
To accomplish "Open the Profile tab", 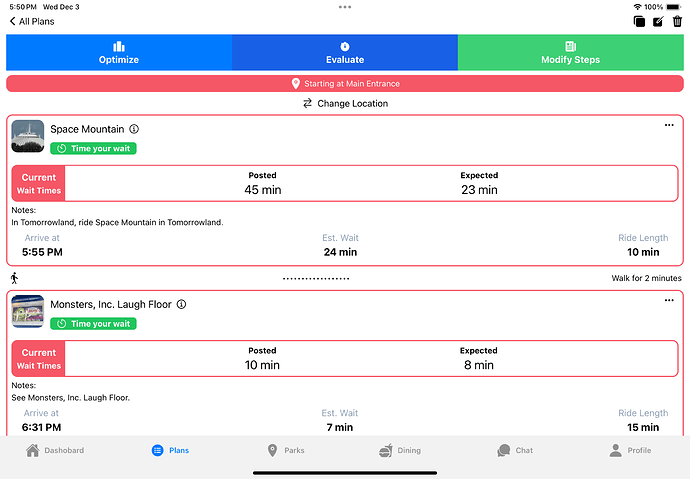I will [x=629, y=450].
